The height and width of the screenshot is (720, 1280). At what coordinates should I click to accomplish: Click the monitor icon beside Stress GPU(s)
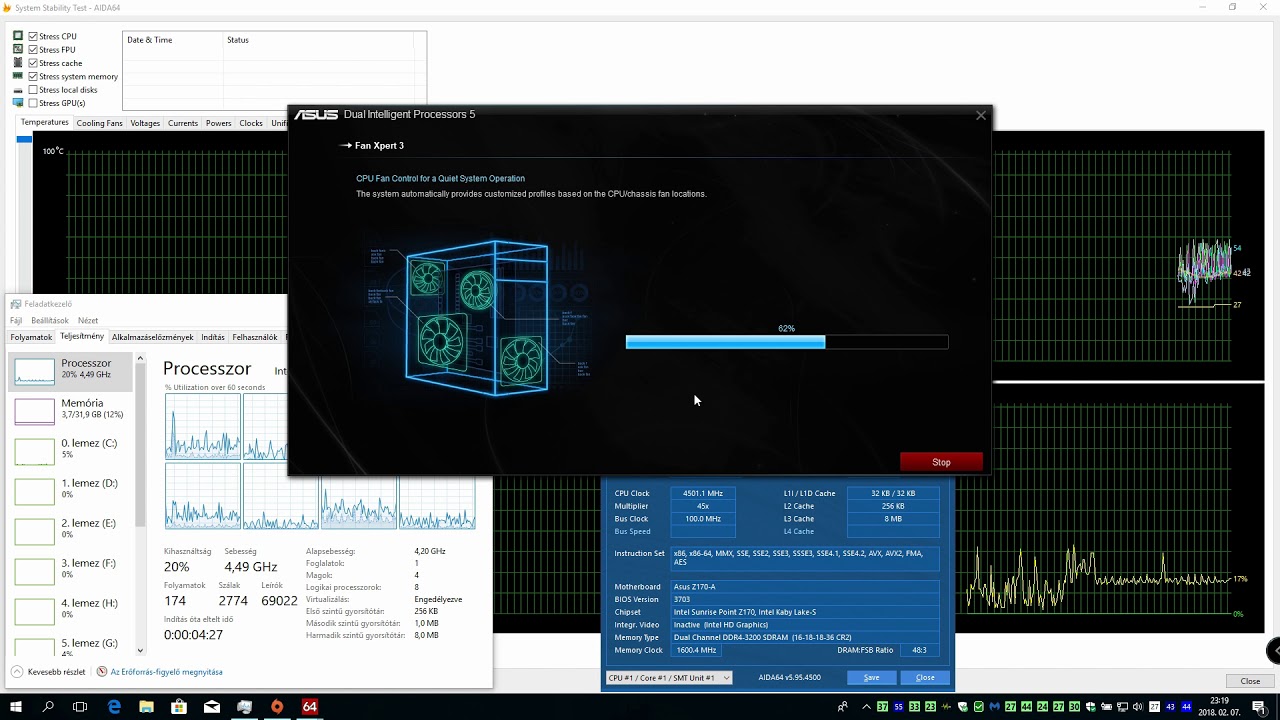point(18,103)
